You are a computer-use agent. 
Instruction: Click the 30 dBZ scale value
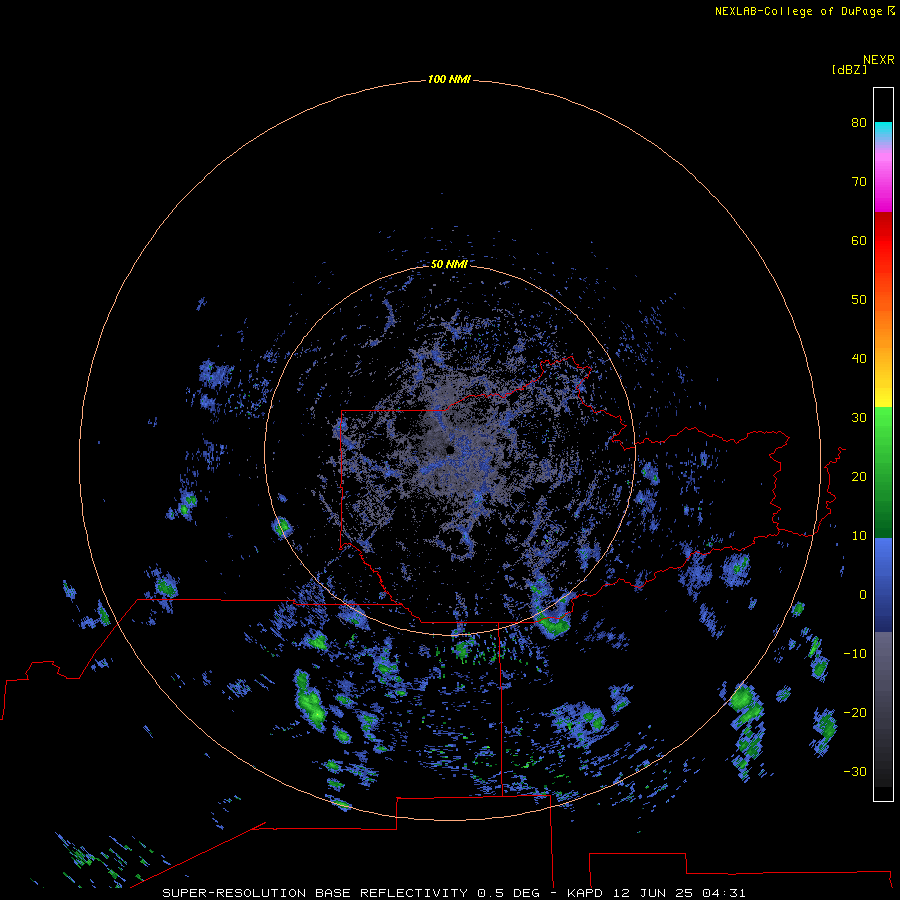859,417
